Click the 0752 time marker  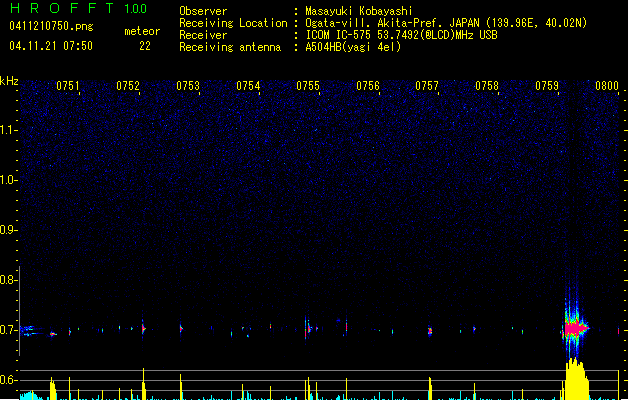click(128, 86)
